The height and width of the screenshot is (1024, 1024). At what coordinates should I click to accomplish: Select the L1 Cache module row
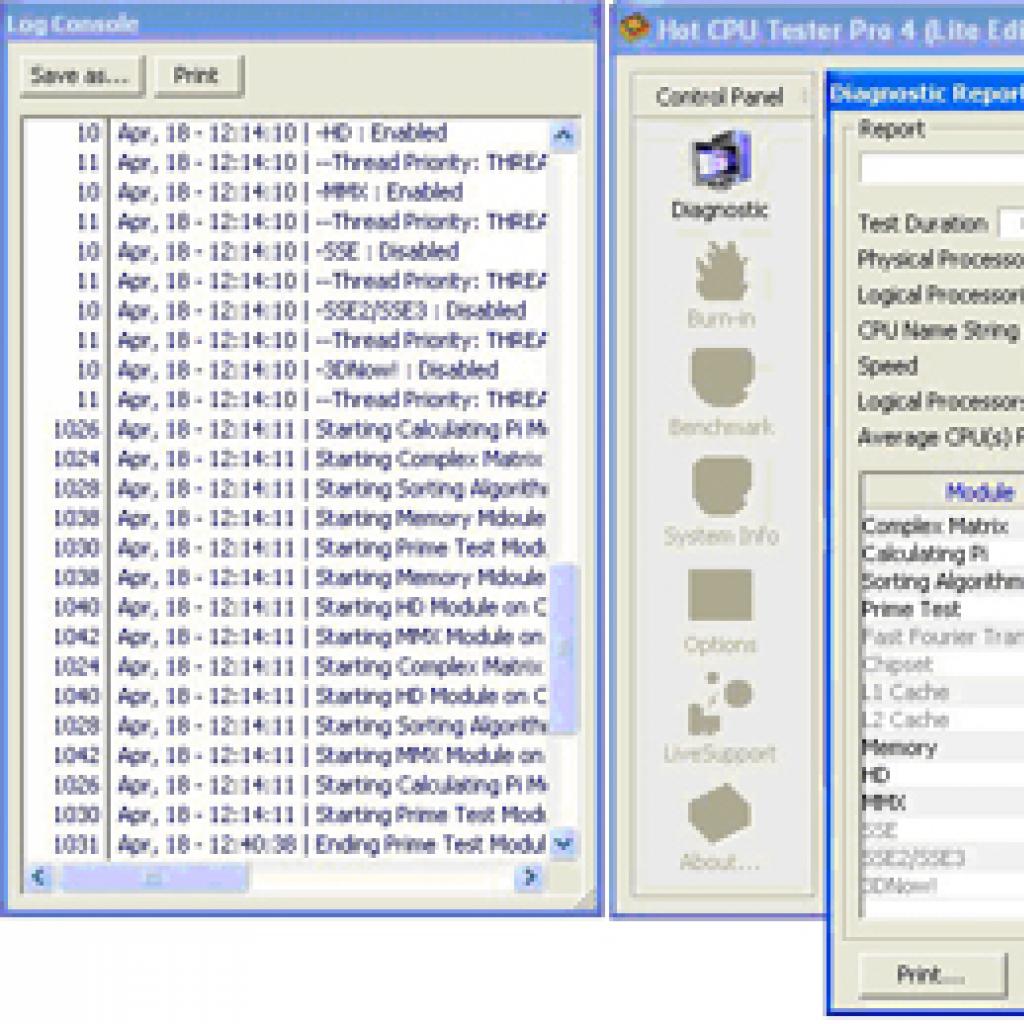[x=943, y=692]
